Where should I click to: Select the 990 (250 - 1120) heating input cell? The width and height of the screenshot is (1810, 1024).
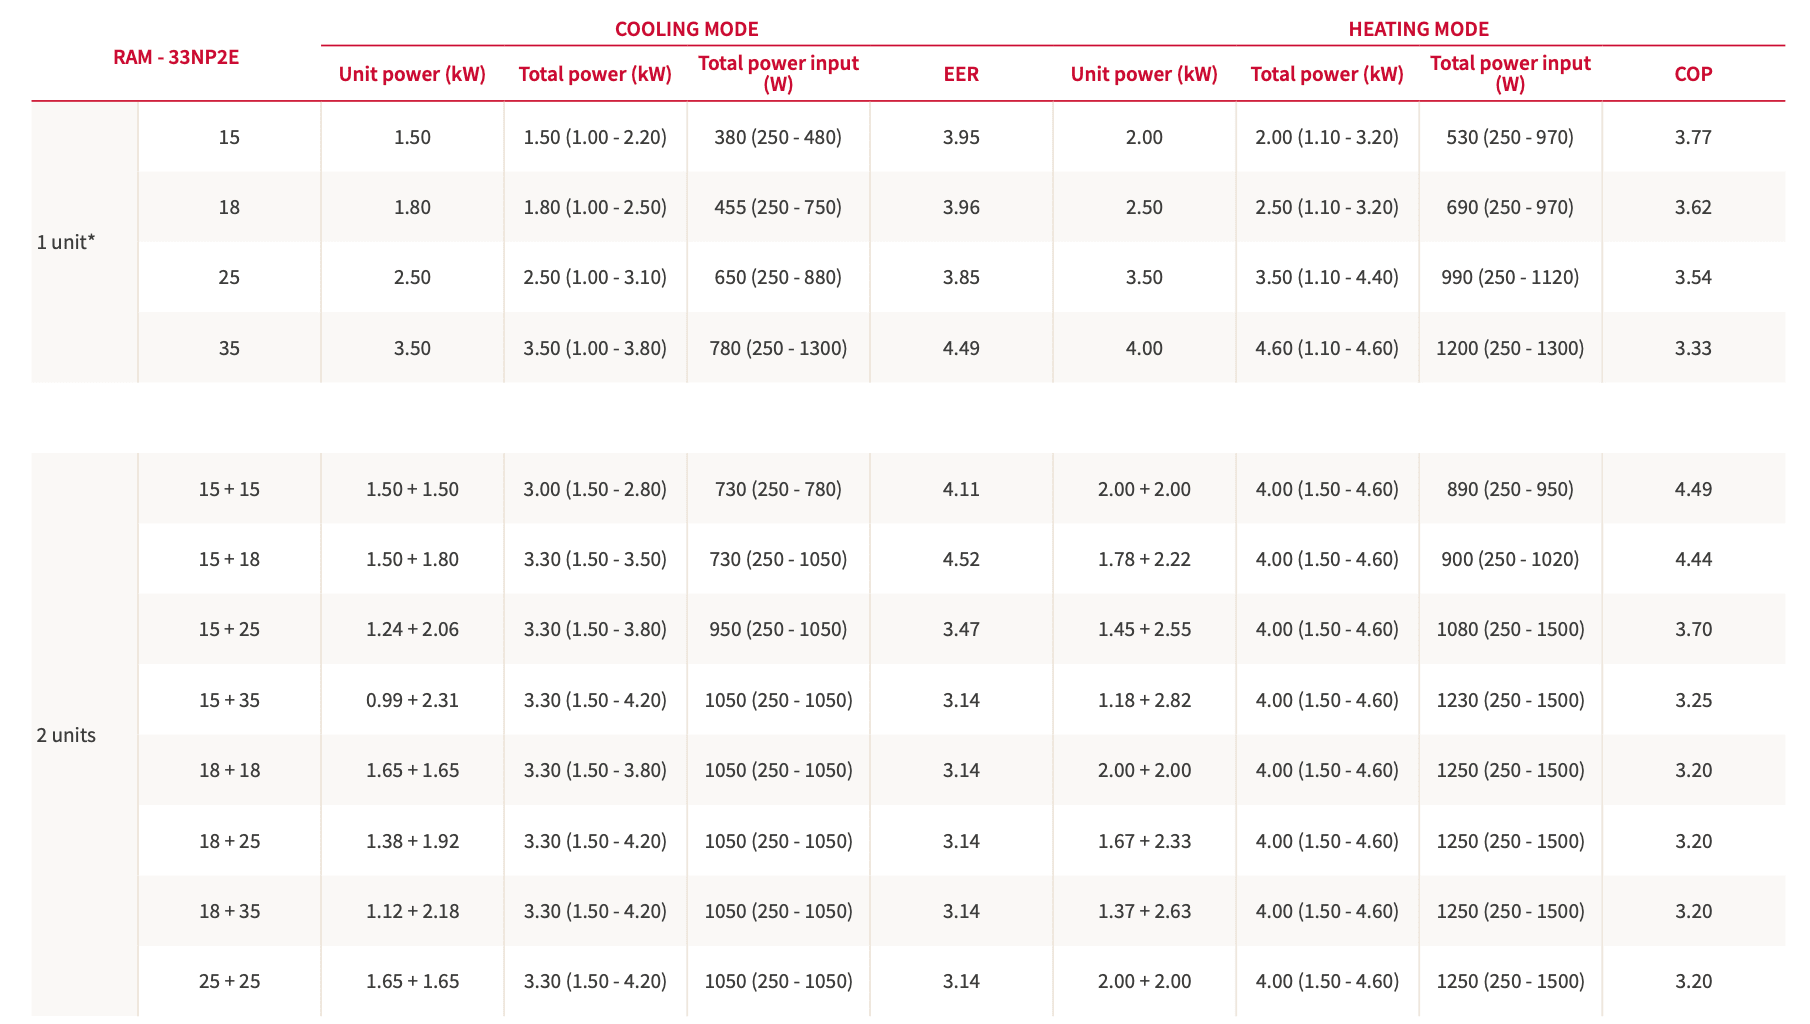tap(1510, 277)
